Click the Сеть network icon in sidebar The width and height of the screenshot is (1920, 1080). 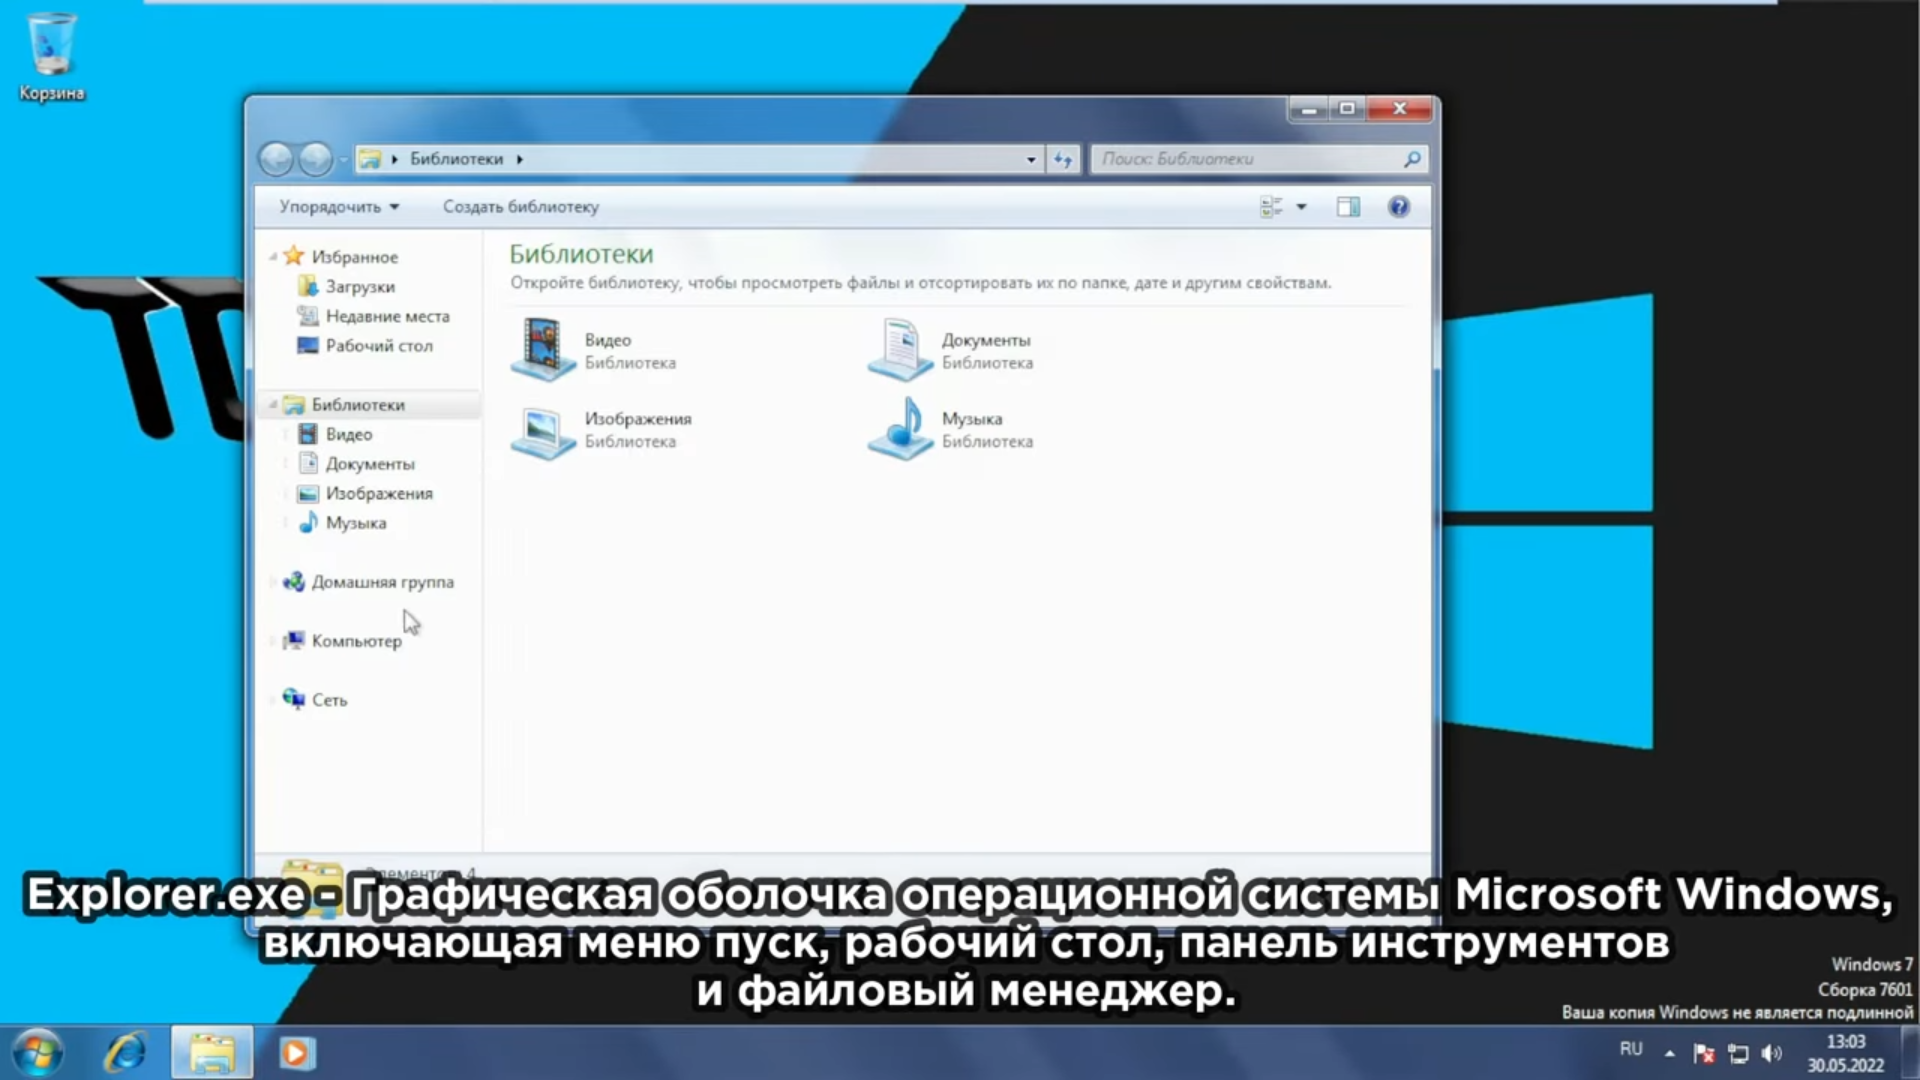293,699
